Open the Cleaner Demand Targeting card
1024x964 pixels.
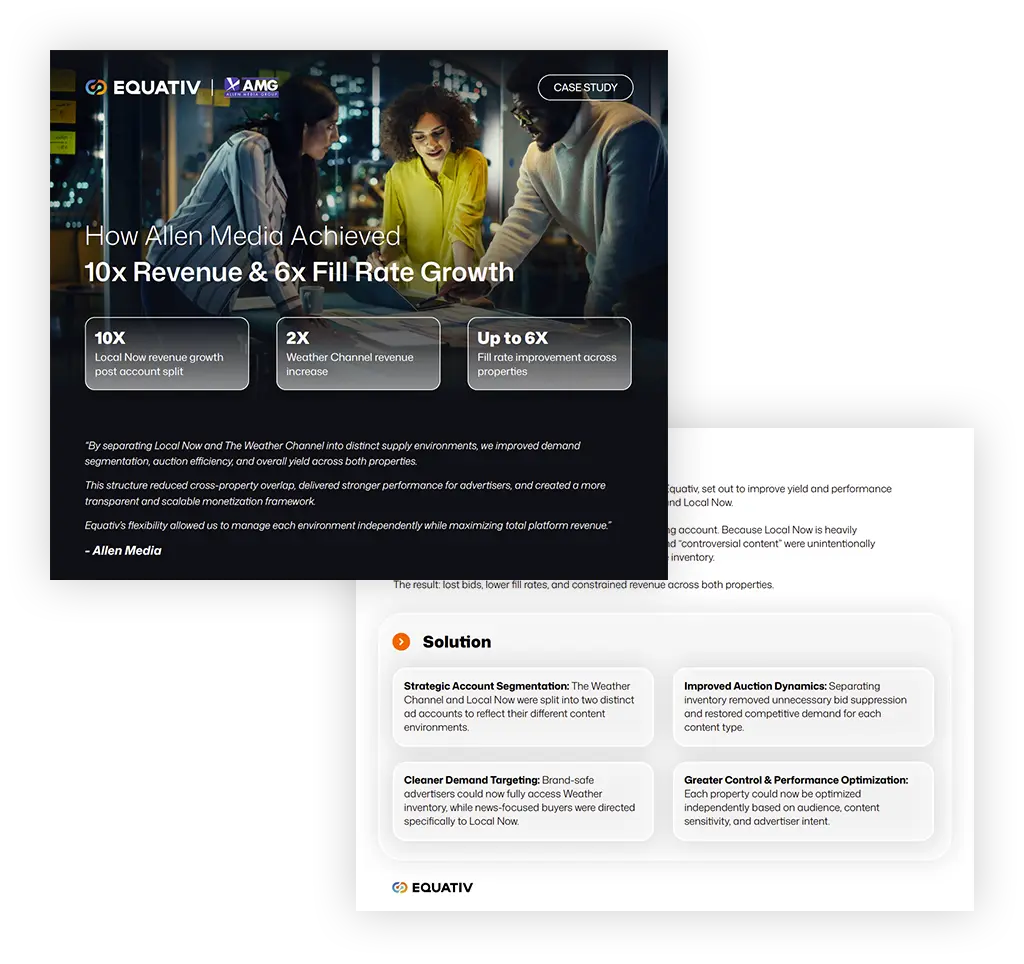click(x=523, y=801)
